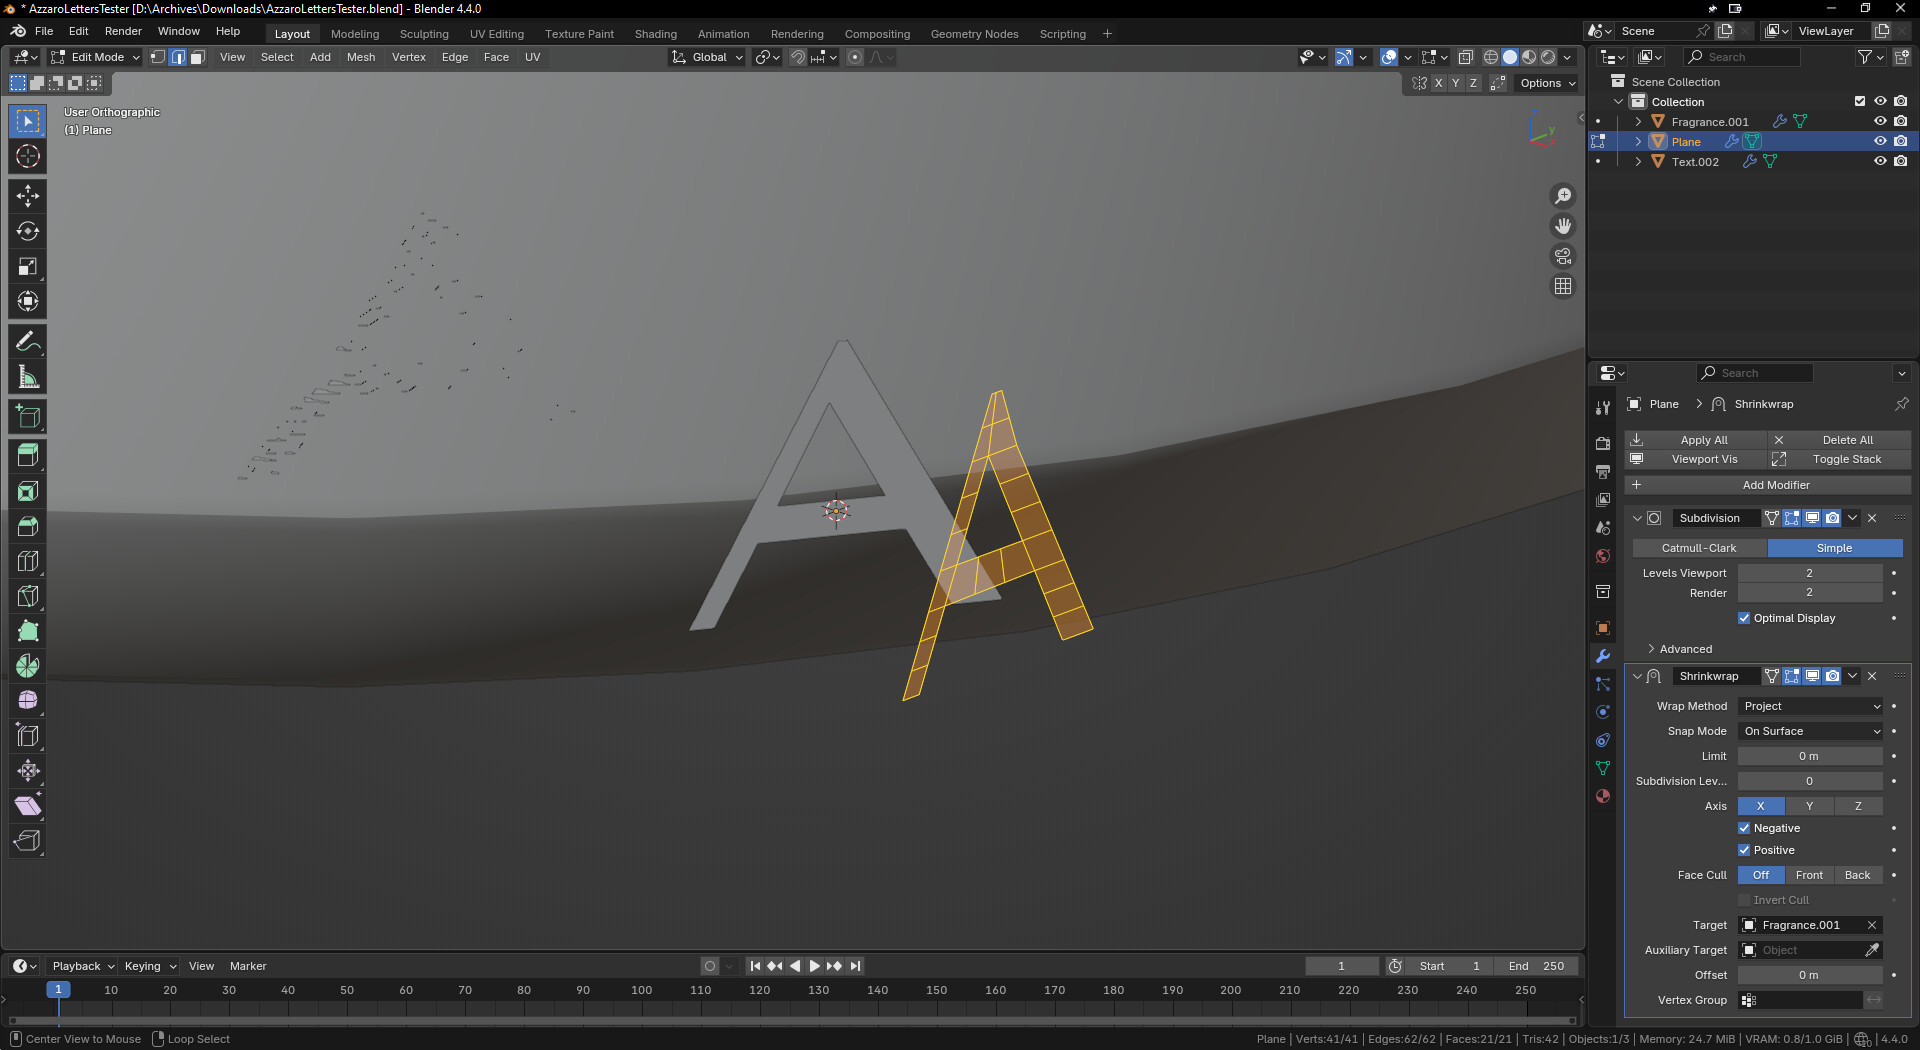Uncheck the Positive direction checkbox
Screen dimensions: 1920x1050
pos(1744,850)
